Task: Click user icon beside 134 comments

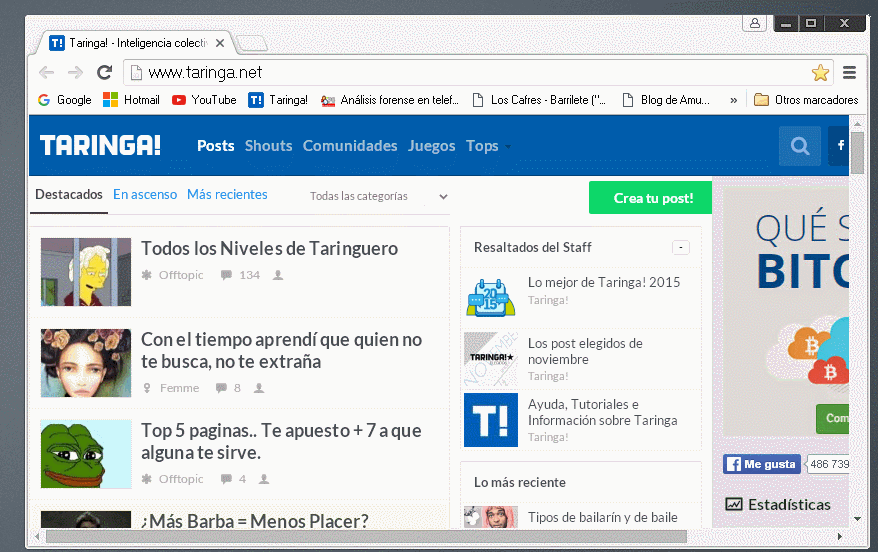Action: (278, 275)
